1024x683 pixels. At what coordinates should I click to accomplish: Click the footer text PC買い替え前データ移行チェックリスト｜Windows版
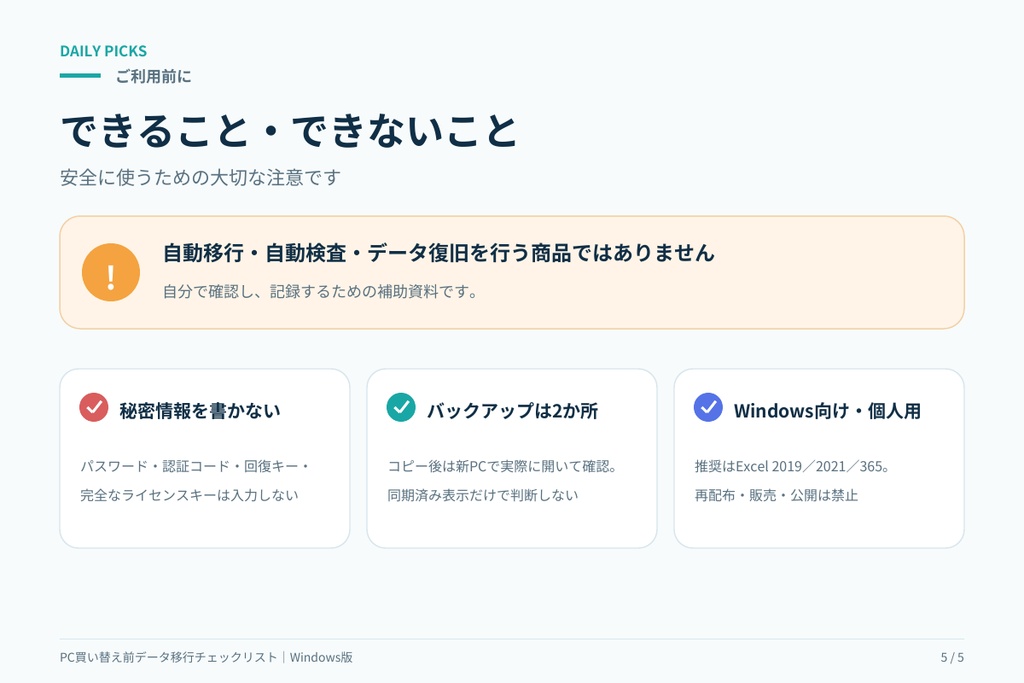tap(206, 657)
